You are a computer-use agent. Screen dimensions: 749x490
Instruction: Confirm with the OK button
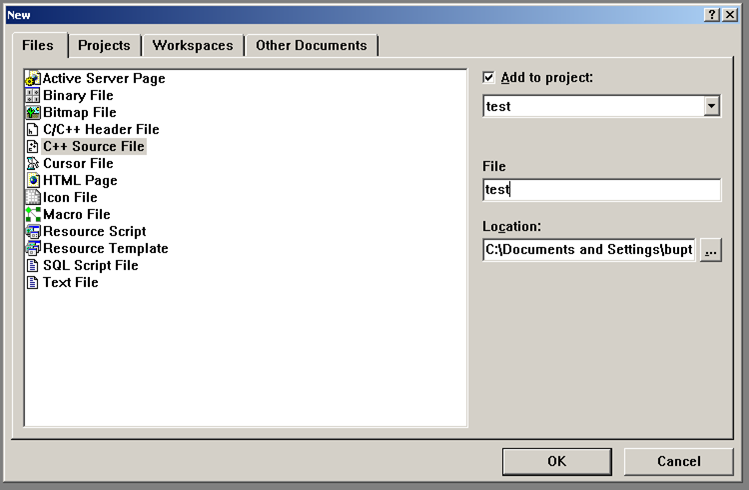pyautogui.click(x=557, y=461)
